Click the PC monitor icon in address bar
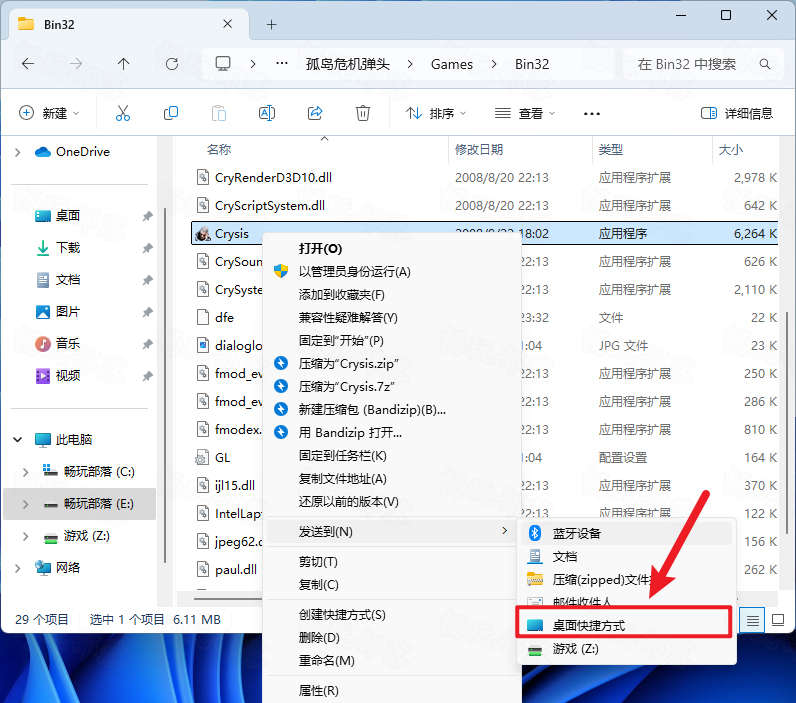Image resolution: width=796 pixels, height=703 pixels. click(223, 64)
